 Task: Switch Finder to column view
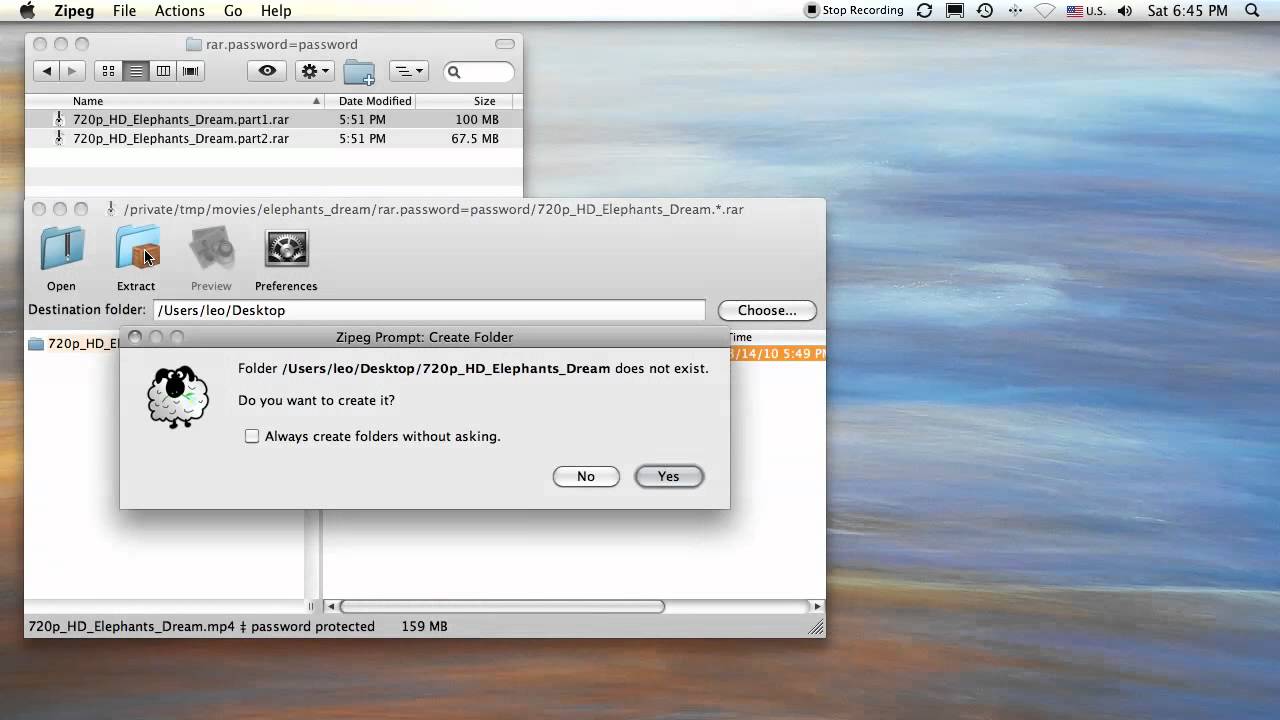click(x=163, y=71)
